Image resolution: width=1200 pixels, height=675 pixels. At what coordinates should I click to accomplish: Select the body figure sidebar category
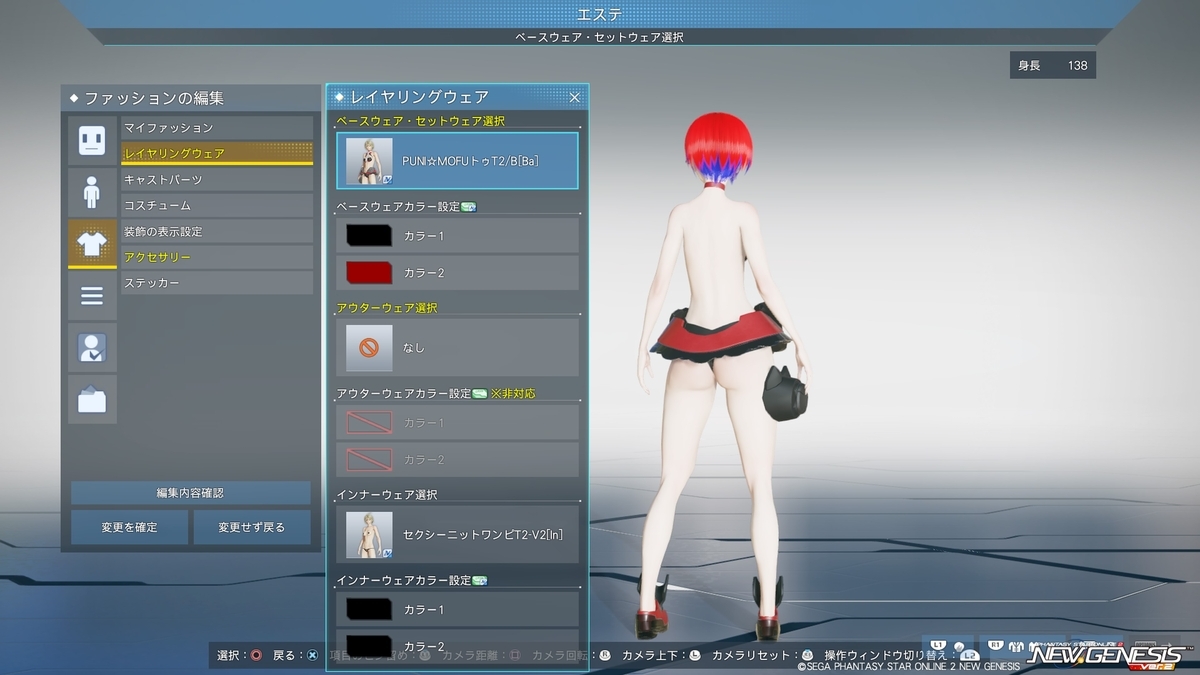coord(92,192)
